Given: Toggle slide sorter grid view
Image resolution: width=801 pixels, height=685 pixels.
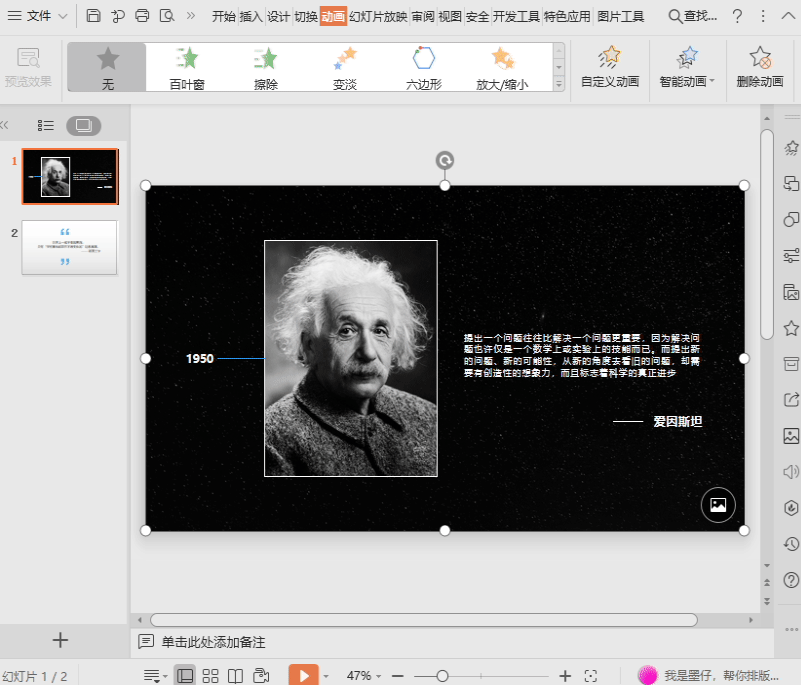Looking at the screenshot, I should tap(210, 676).
